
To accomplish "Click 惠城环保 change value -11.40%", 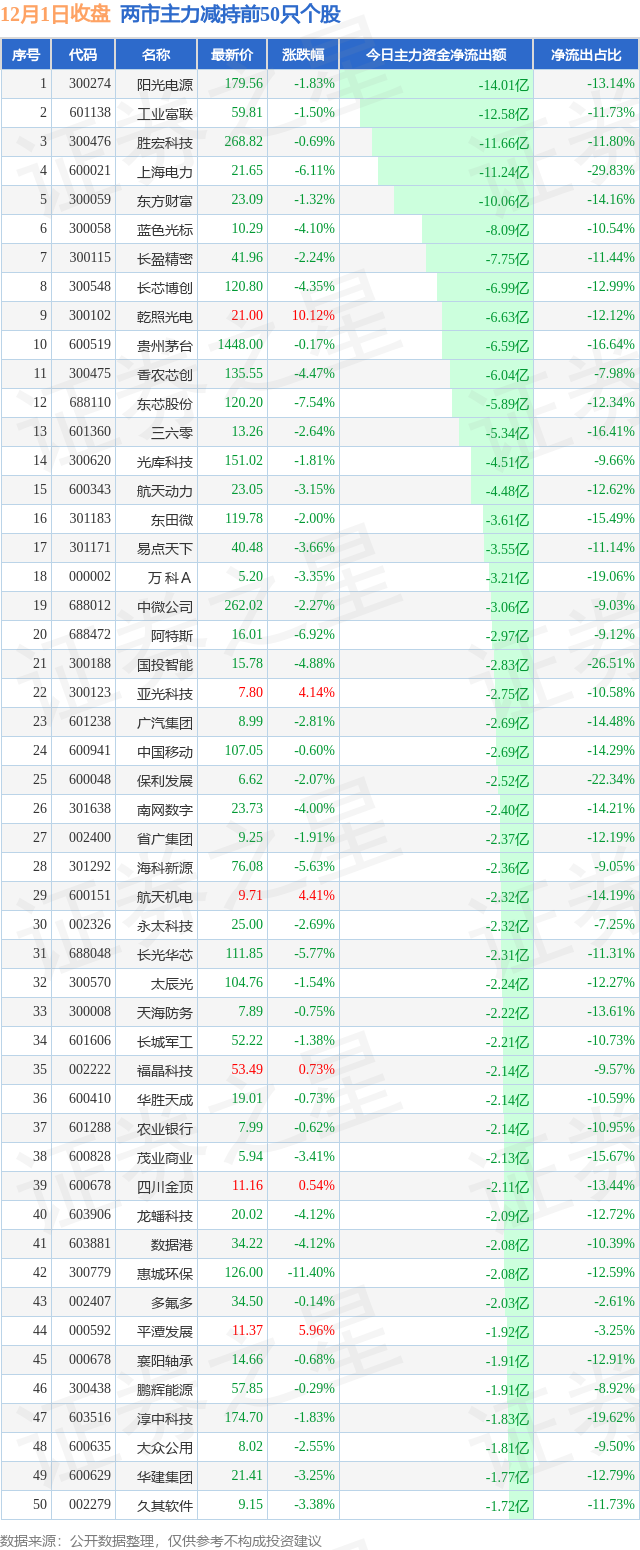I will coord(312,1273).
